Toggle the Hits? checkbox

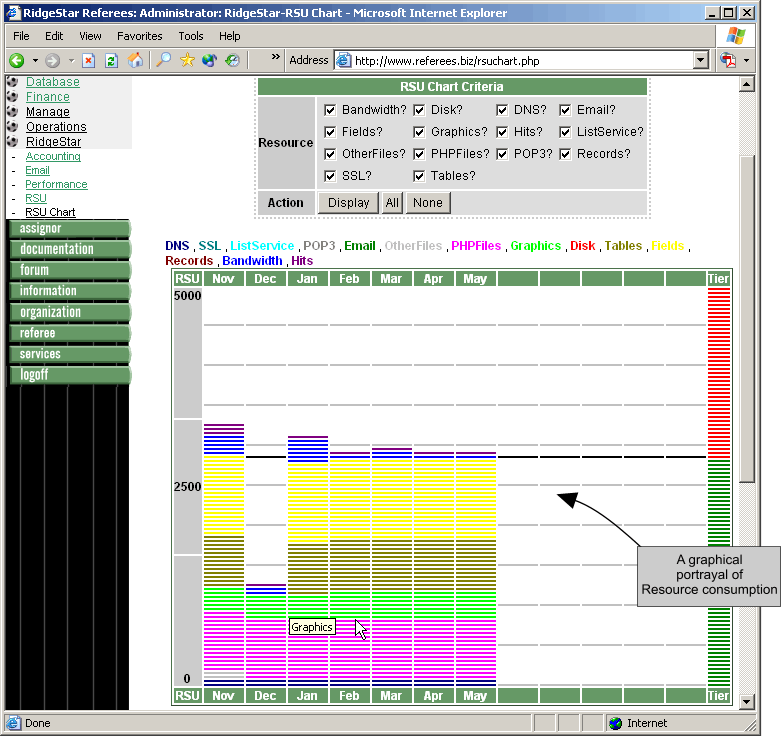point(502,132)
